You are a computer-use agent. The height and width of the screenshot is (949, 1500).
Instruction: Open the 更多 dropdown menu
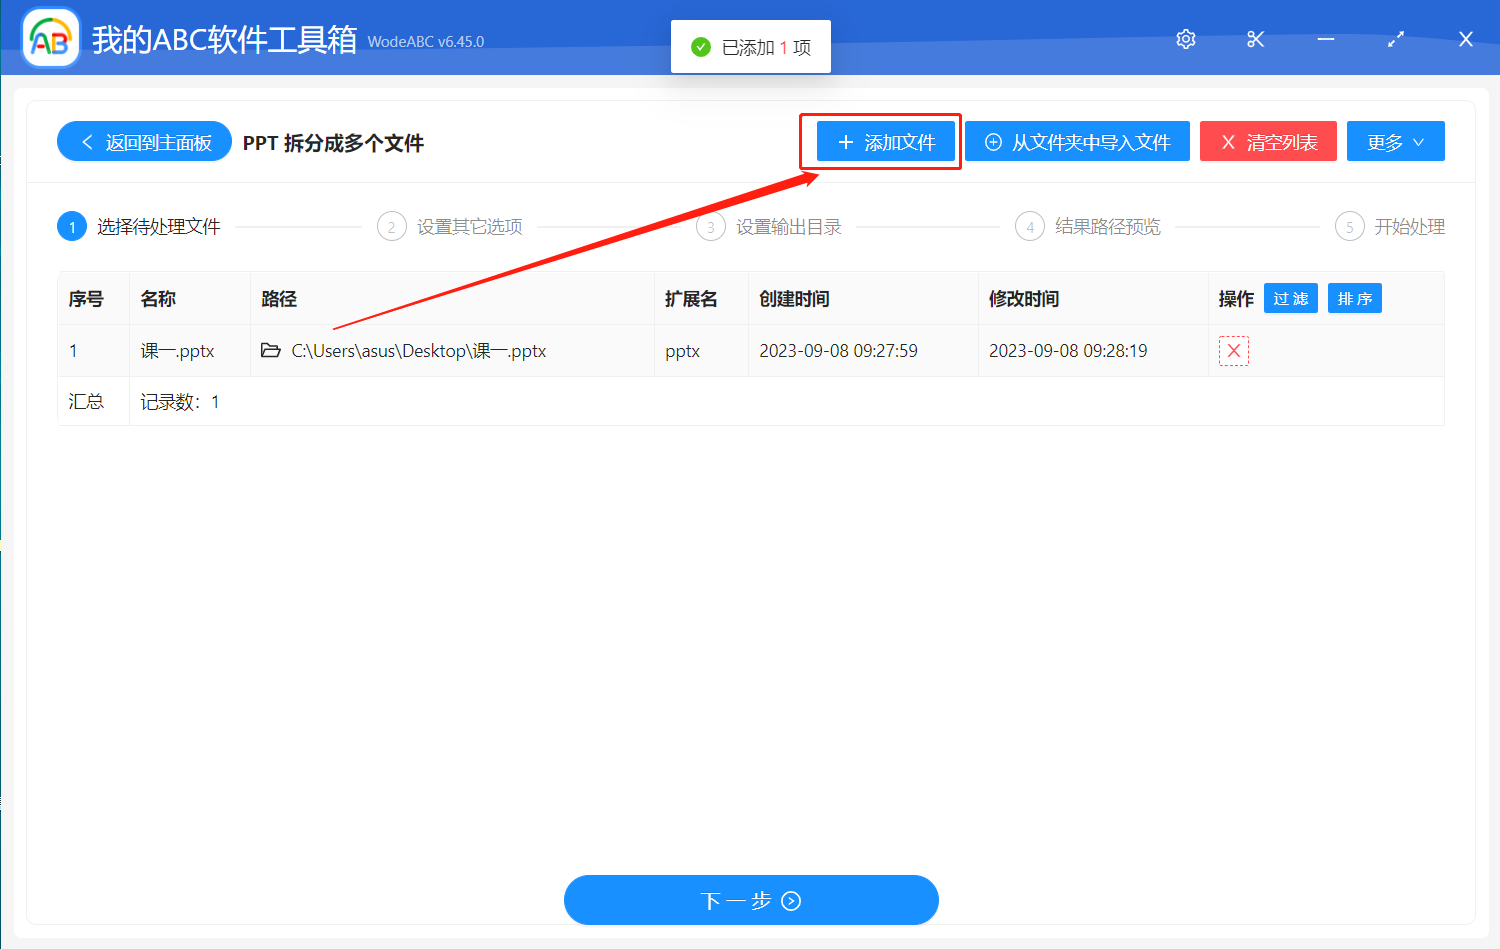[x=1395, y=141]
